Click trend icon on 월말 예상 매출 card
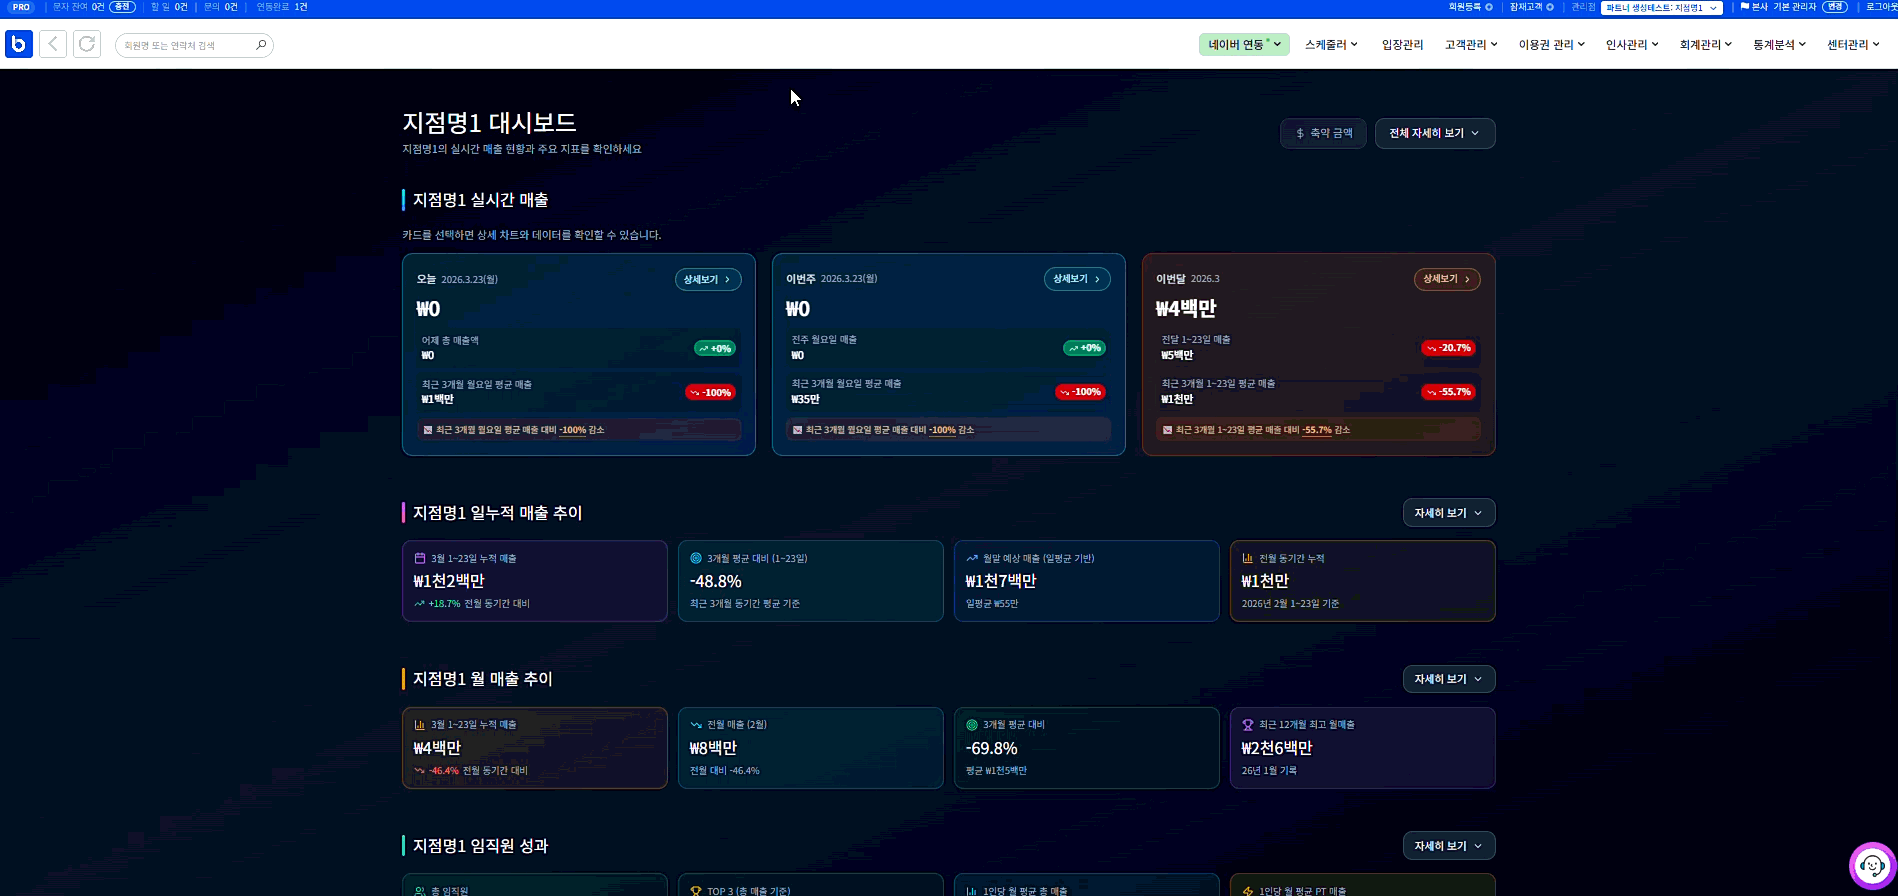The width and height of the screenshot is (1898, 896). pyautogui.click(x=972, y=558)
